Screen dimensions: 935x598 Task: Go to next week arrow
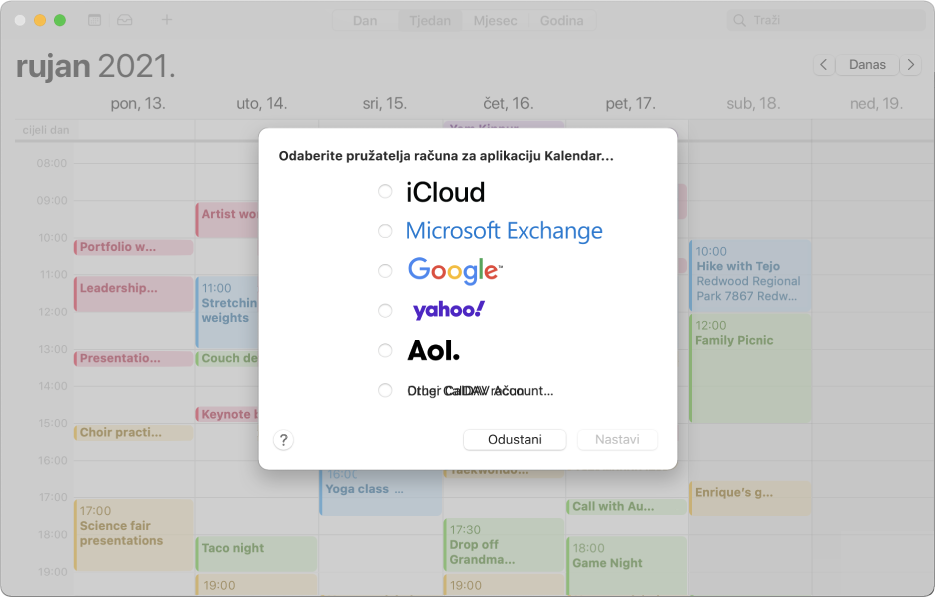point(910,65)
